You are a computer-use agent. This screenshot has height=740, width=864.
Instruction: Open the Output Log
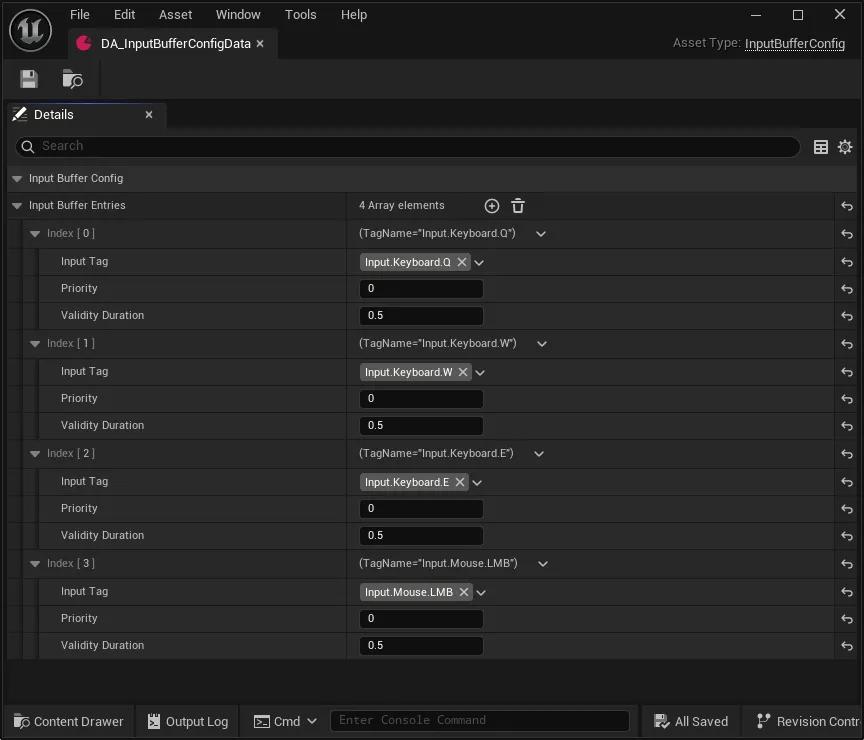[x=188, y=721]
